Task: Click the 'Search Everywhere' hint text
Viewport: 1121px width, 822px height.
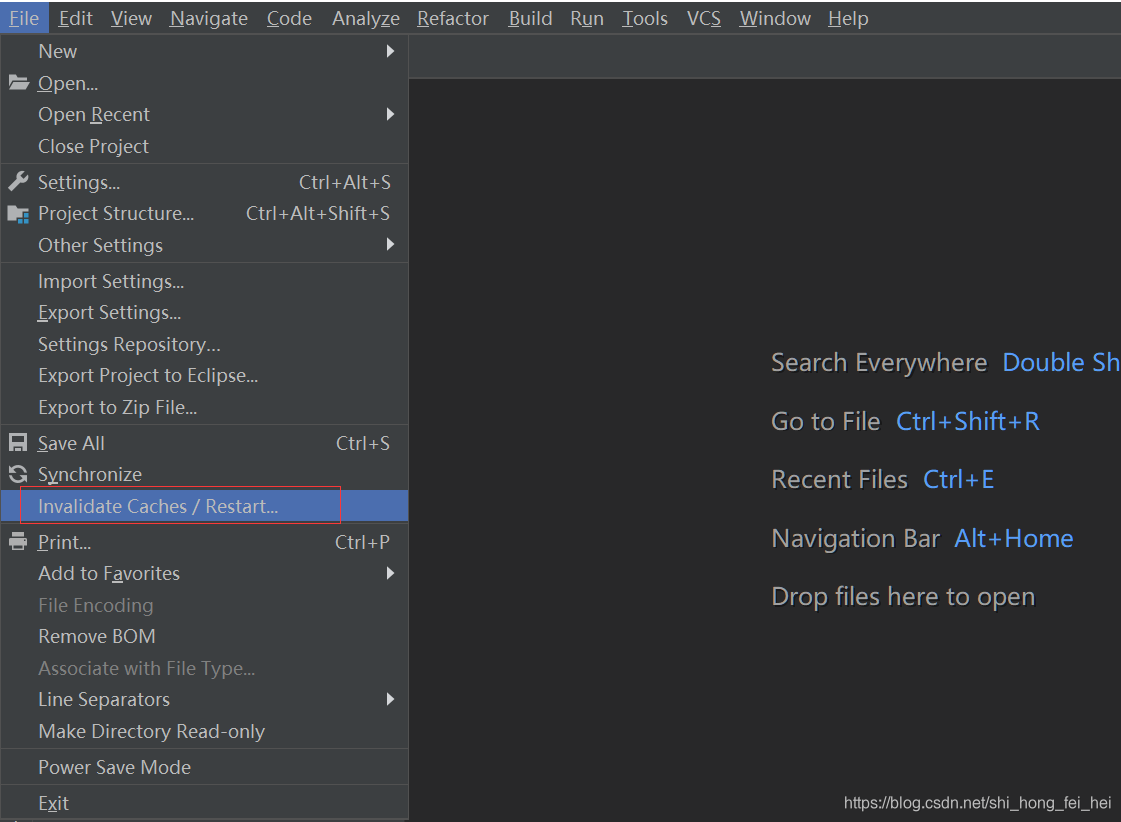Action: click(879, 363)
